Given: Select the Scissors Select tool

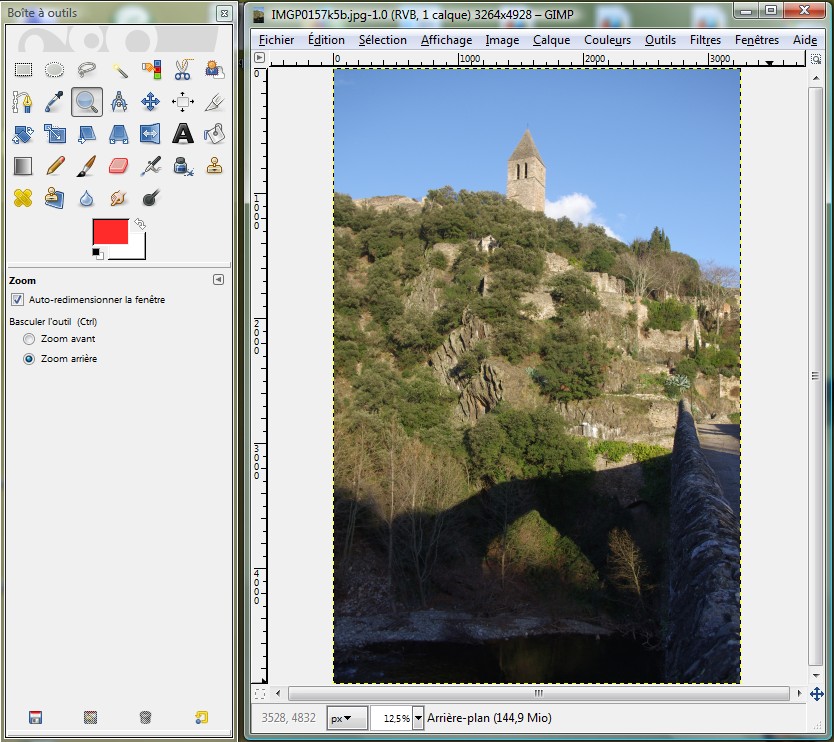Looking at the screenshot, I should tap(182, 70).
